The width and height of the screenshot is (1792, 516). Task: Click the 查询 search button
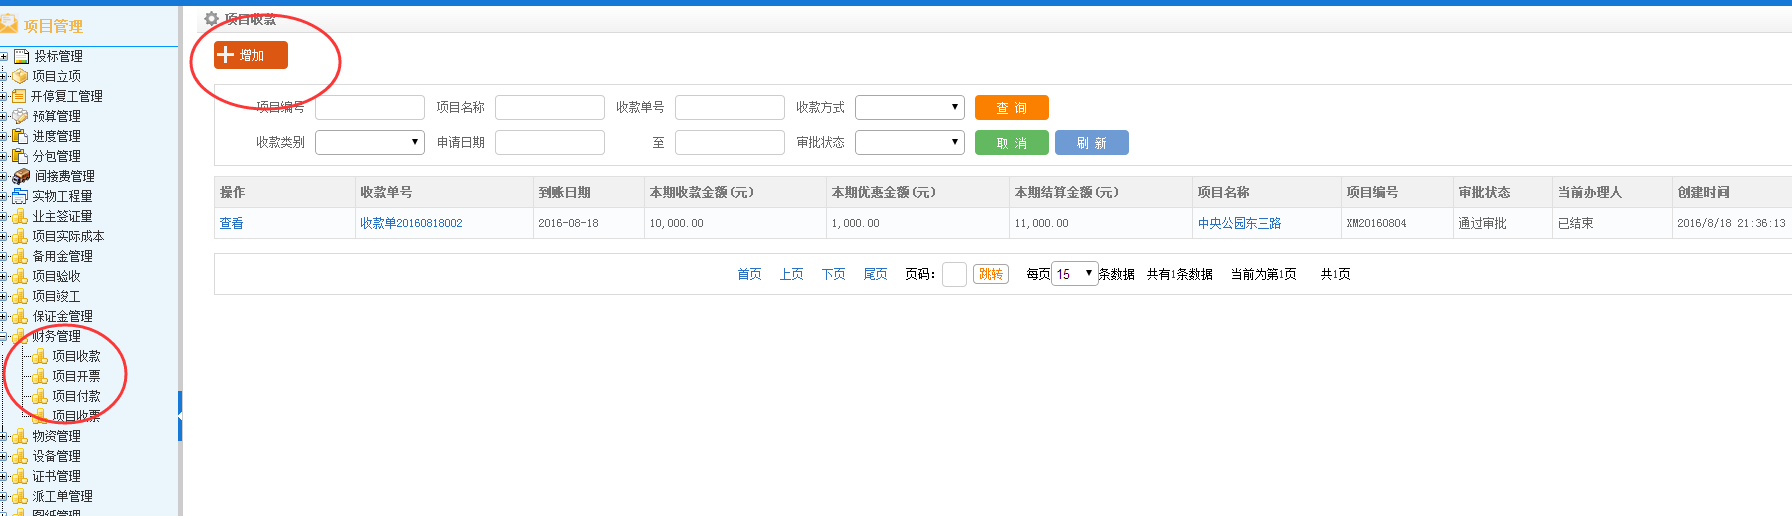point(1012,107)
